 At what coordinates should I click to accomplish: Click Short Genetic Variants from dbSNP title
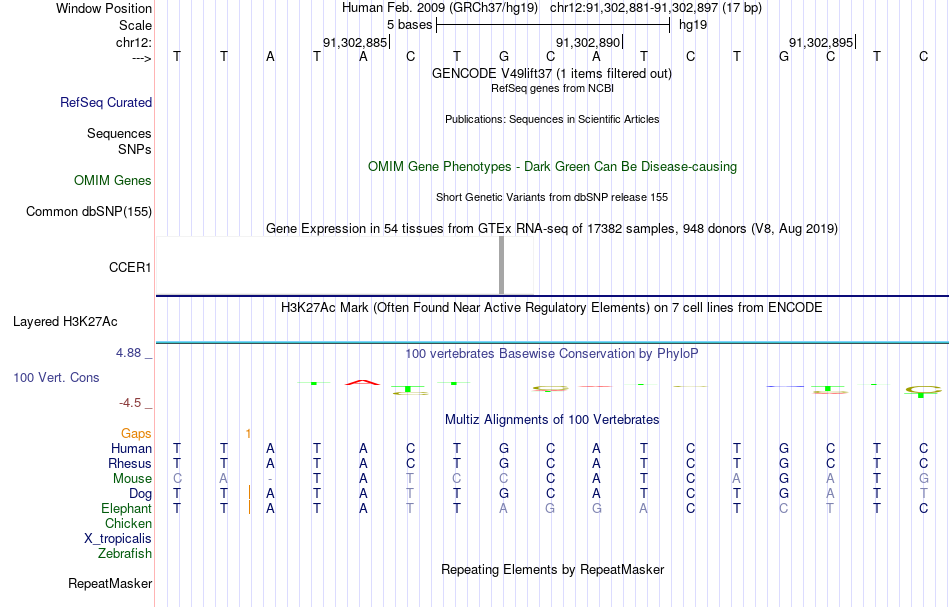coord(552,197)
